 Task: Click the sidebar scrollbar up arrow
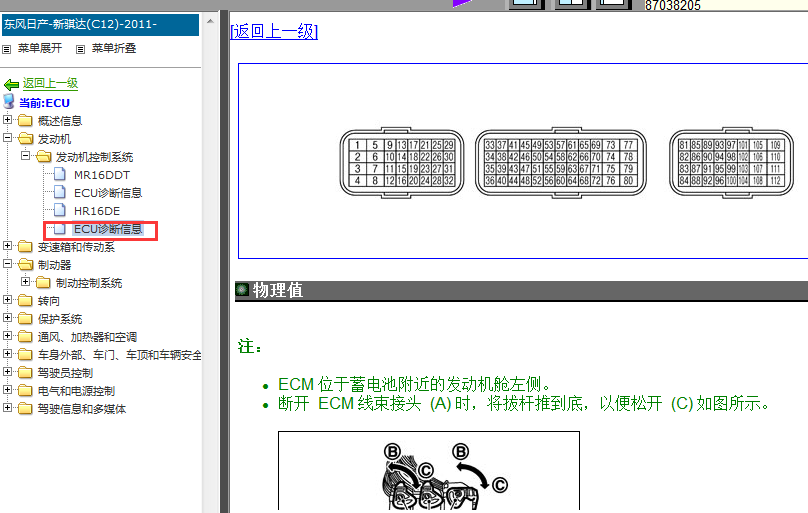click(210, 22)
